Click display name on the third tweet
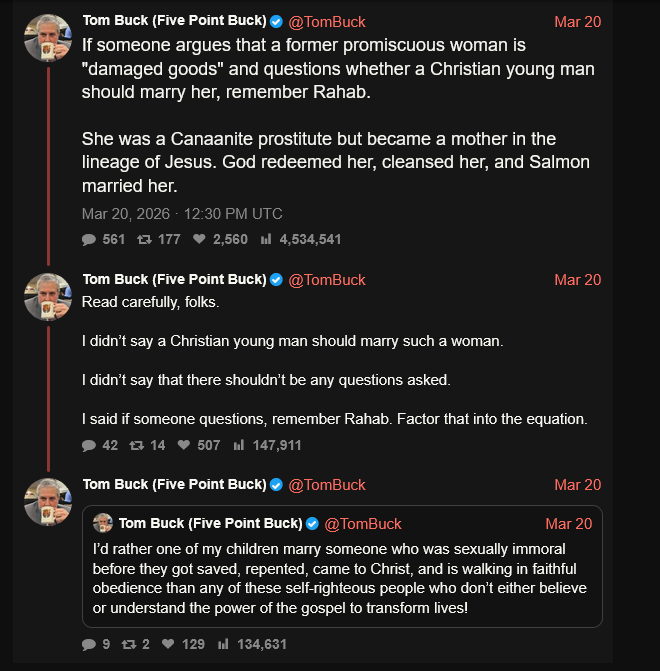Image resolution: width=660 pixels, height=671 pixels. (174, 485)
